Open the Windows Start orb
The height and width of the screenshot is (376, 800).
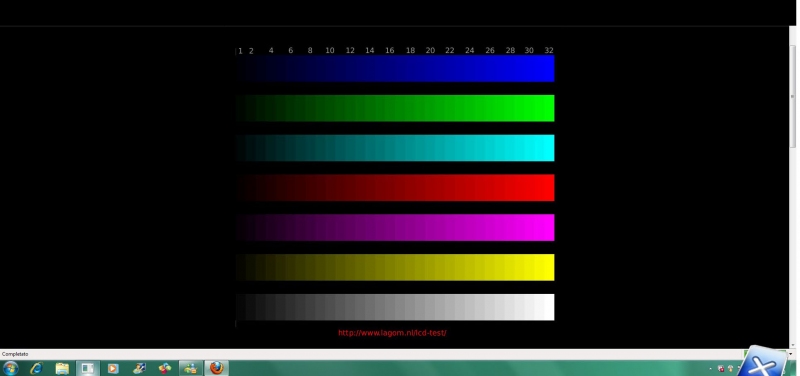(x=10, y=368)
